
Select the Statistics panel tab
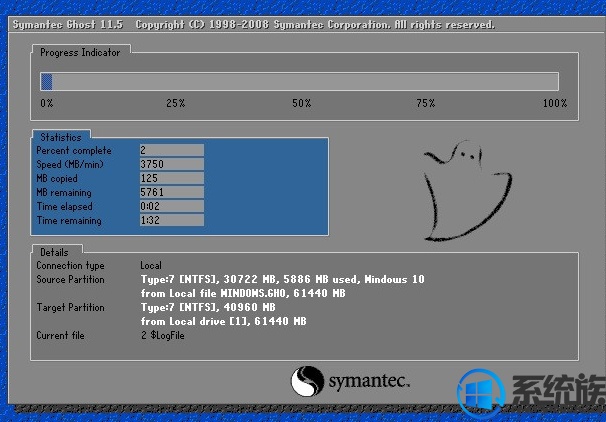click(x=61, y=137)
